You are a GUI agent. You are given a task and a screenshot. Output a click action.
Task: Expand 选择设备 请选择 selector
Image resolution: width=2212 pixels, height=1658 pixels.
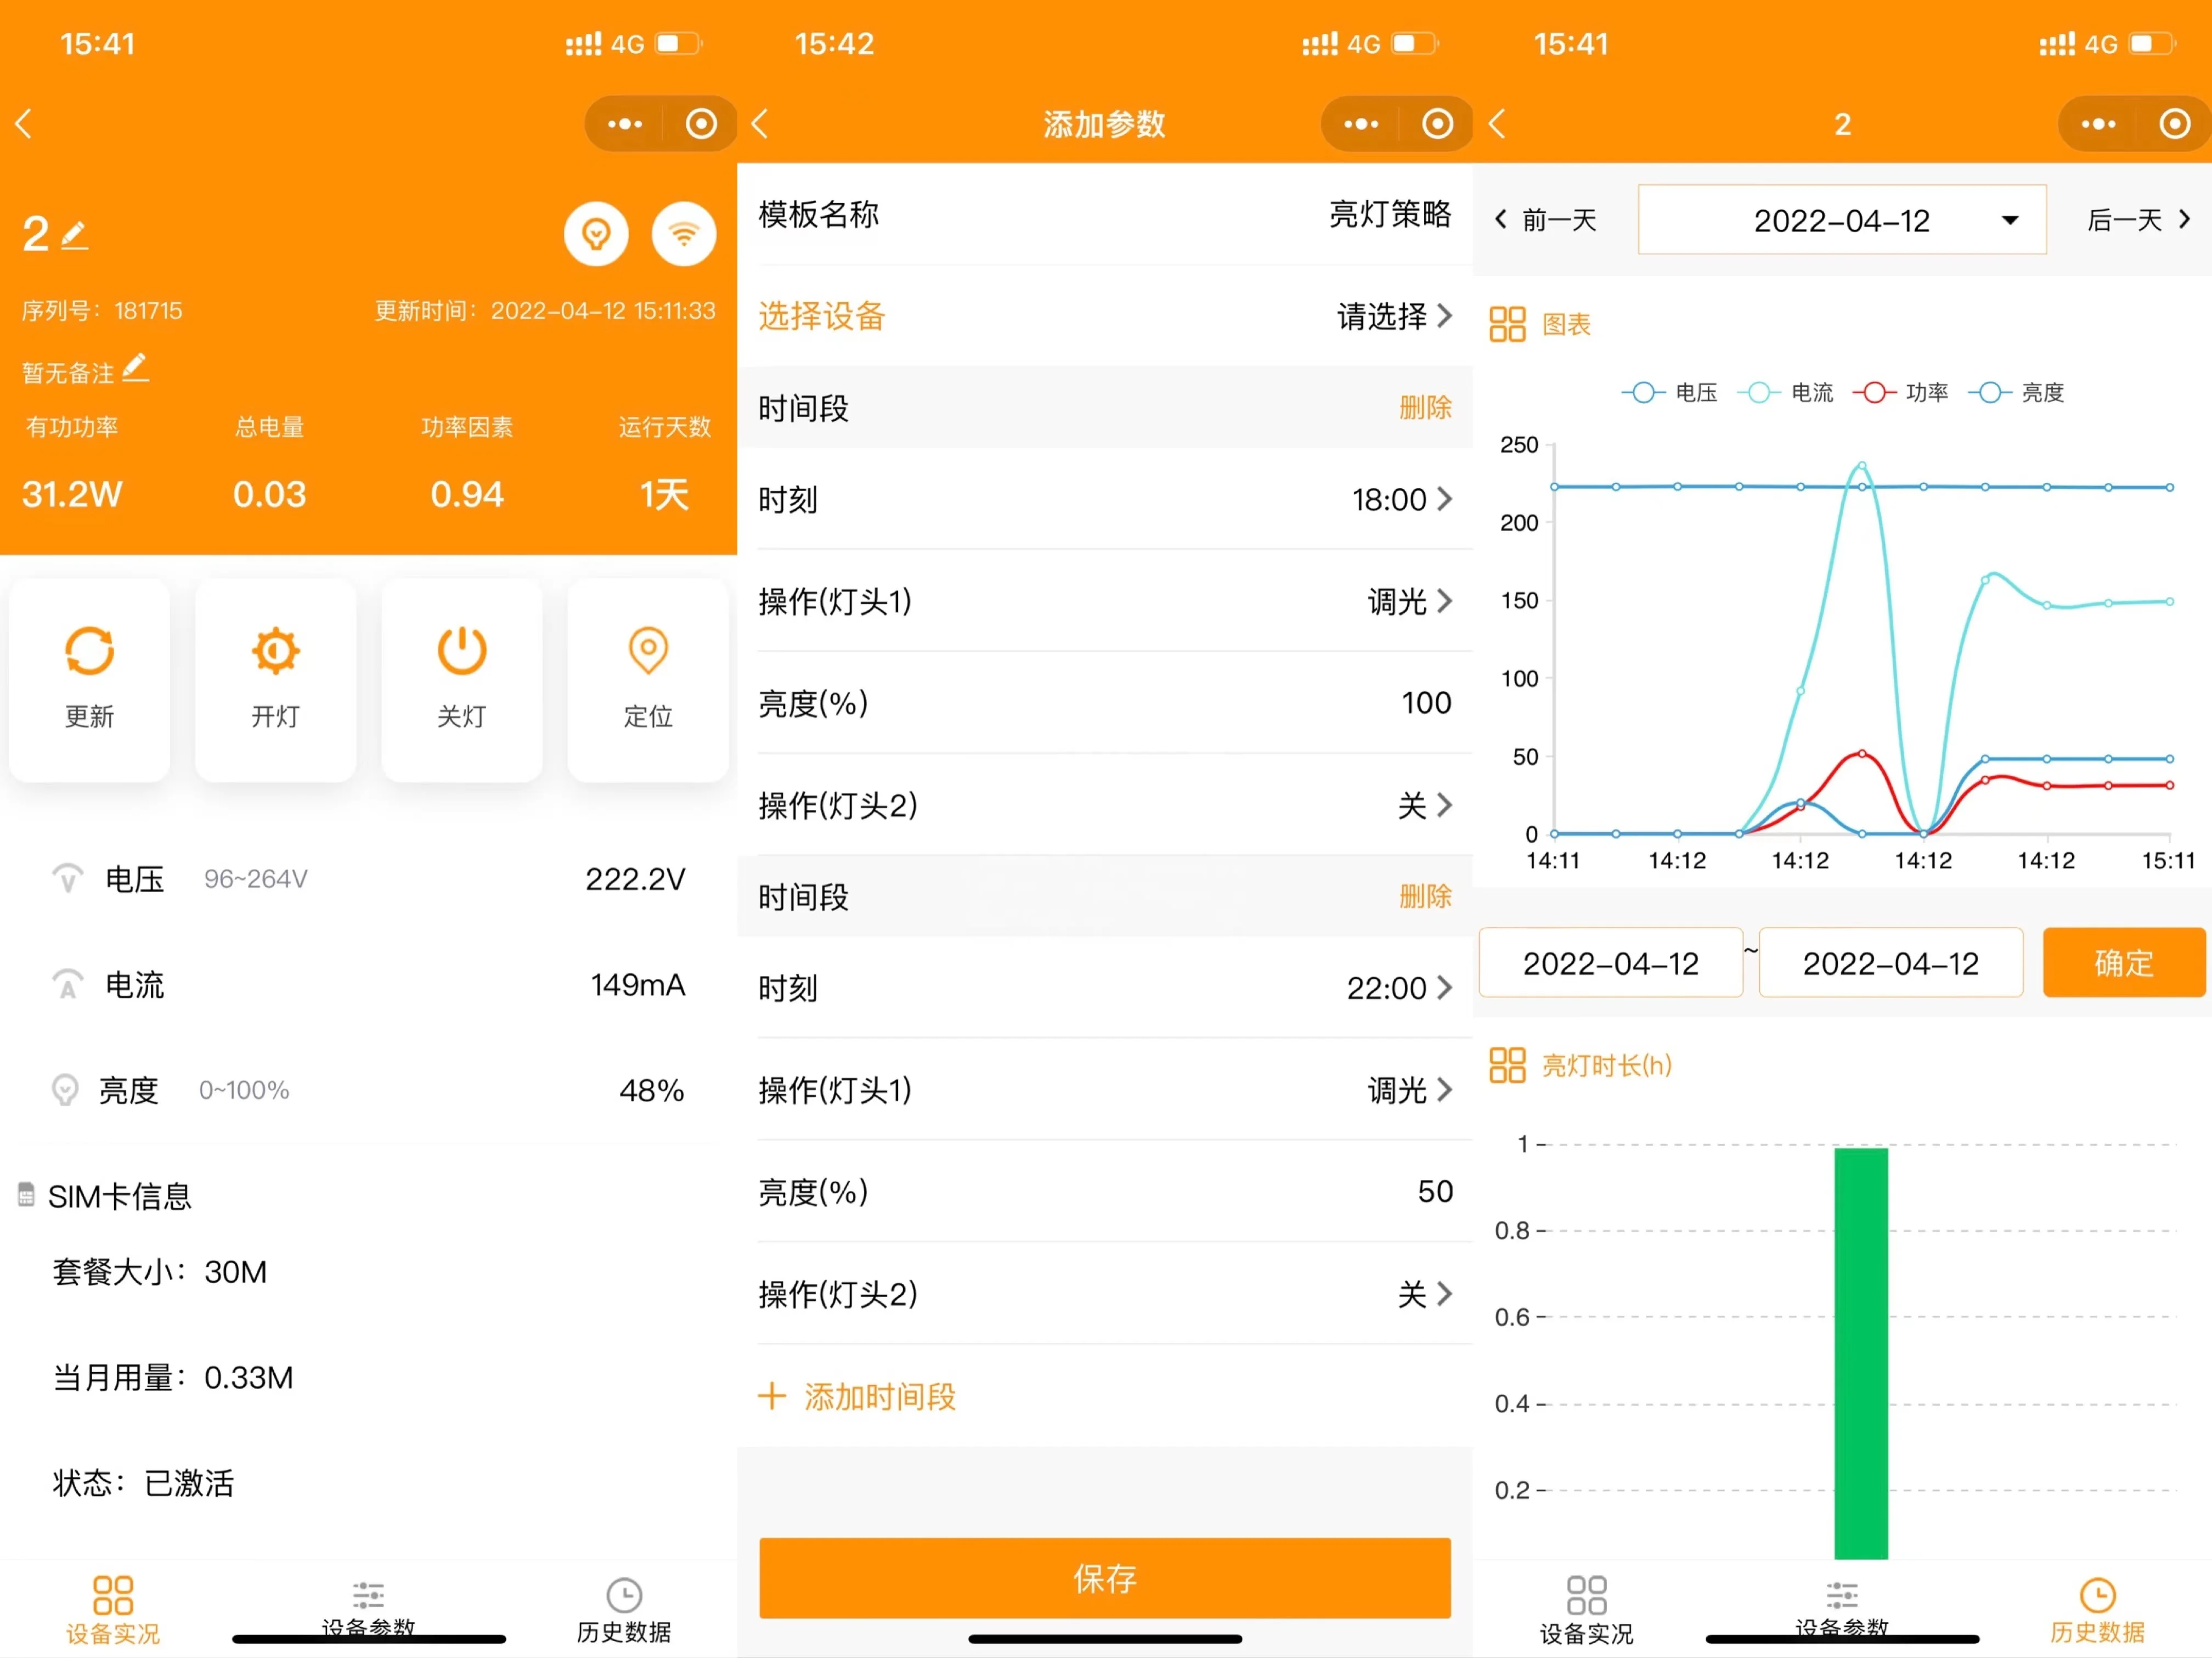click(x=1394, y=317)
